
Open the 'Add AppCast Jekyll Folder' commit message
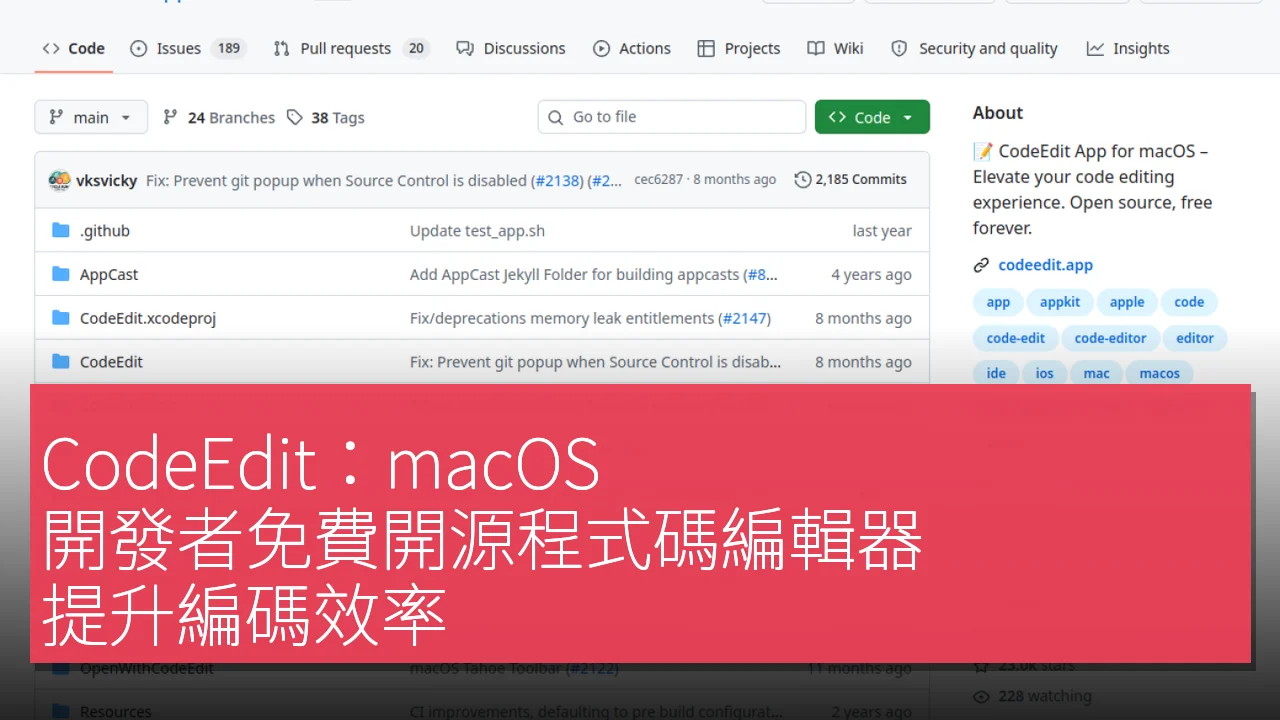pyautogui.click(x=575, y=274)
